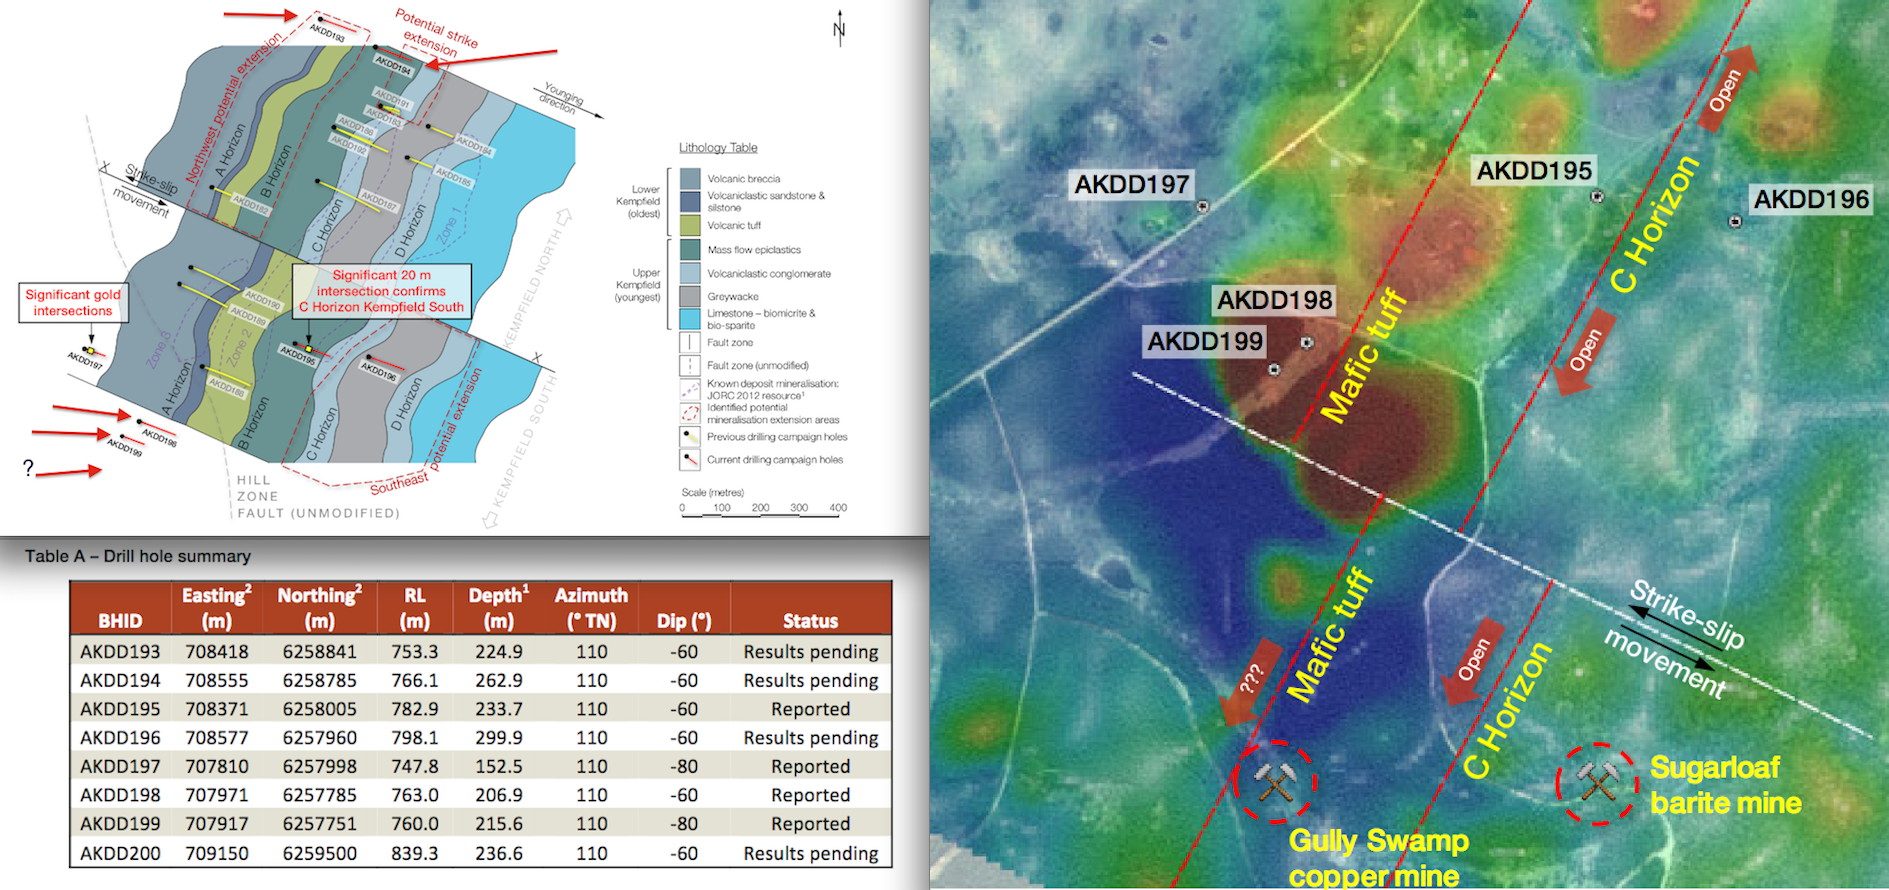Click the Greywacke colour swatch
Viewport: 1889px width, 890px height.
pyautogui.click(x=689, y=296)
